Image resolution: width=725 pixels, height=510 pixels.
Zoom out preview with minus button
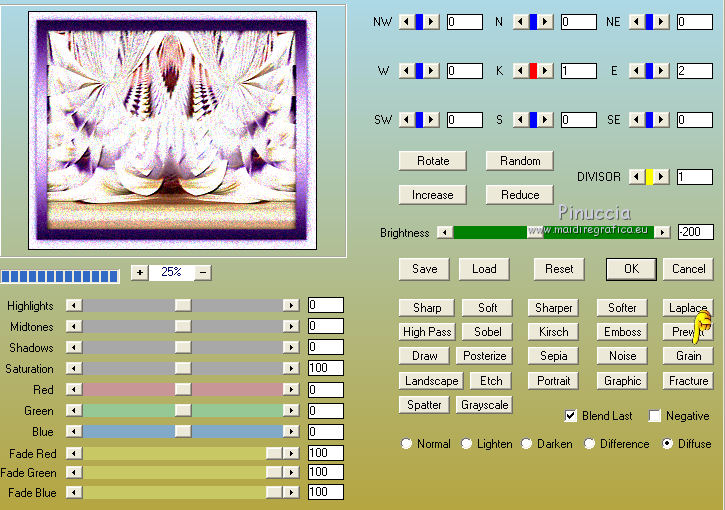coord(203,272)
